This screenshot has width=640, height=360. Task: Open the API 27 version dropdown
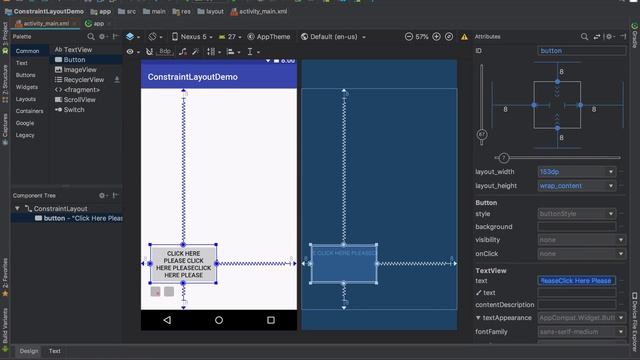click(230, 37)
